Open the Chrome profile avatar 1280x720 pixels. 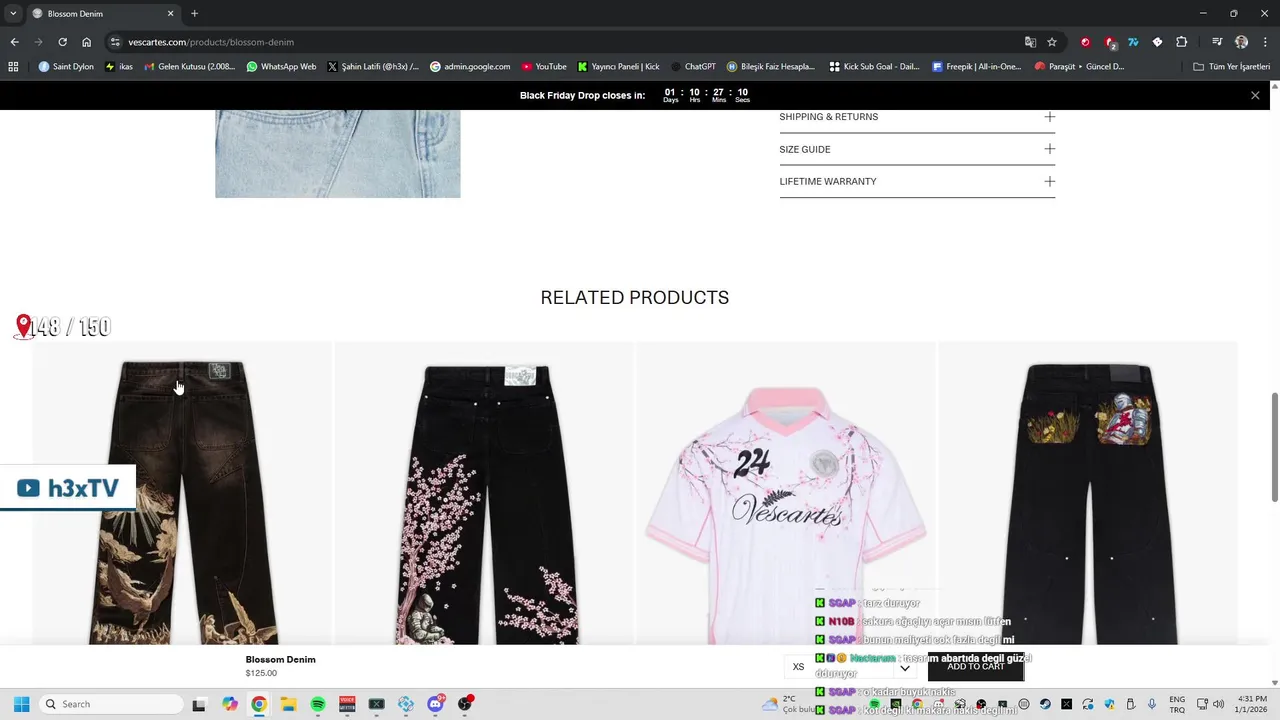point(1241,42)
